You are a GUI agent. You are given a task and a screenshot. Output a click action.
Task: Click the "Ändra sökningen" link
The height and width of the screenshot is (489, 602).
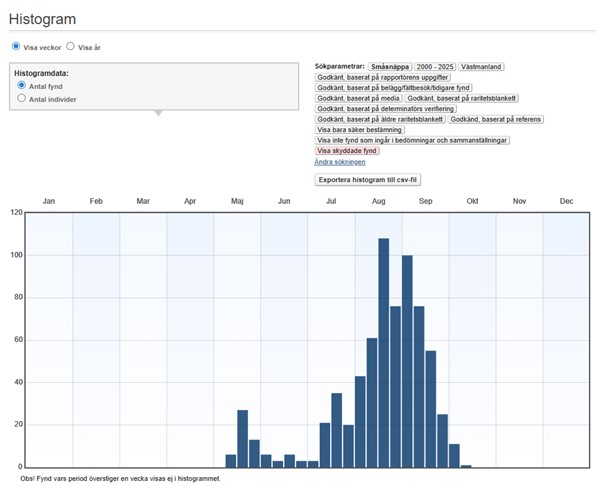pos(340,161)
